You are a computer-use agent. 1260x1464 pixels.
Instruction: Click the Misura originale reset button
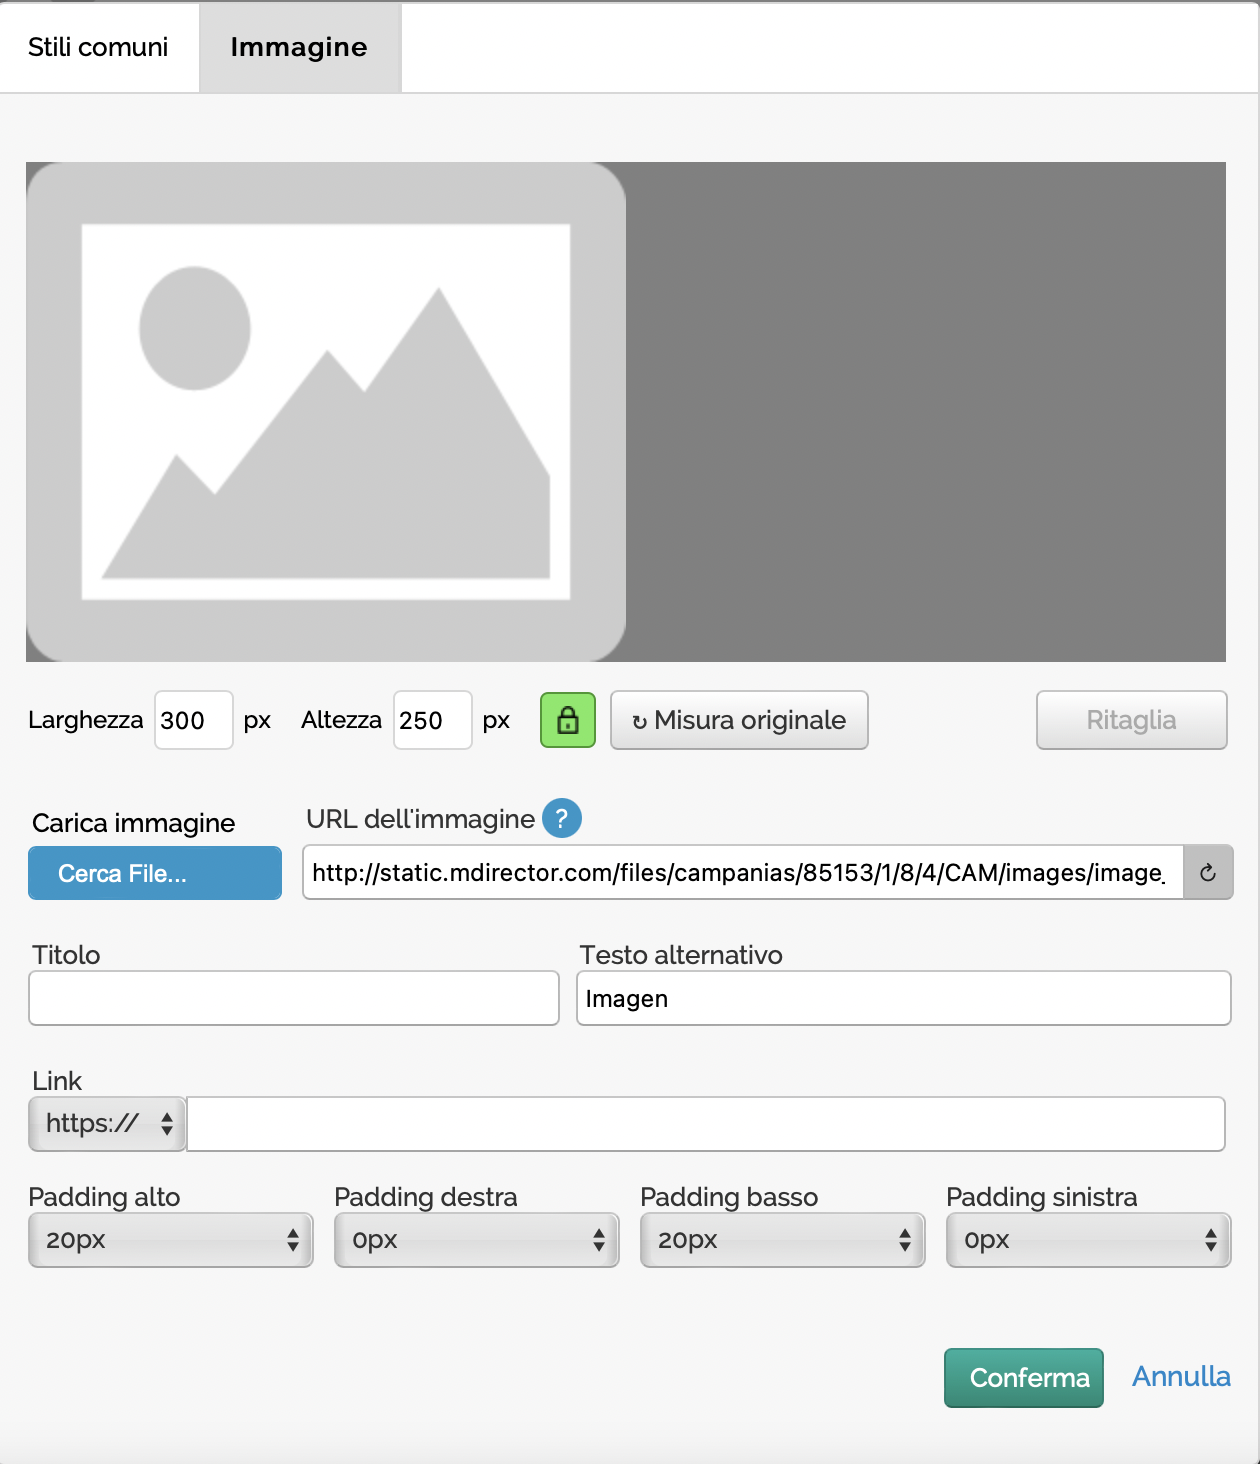point(739,720)
